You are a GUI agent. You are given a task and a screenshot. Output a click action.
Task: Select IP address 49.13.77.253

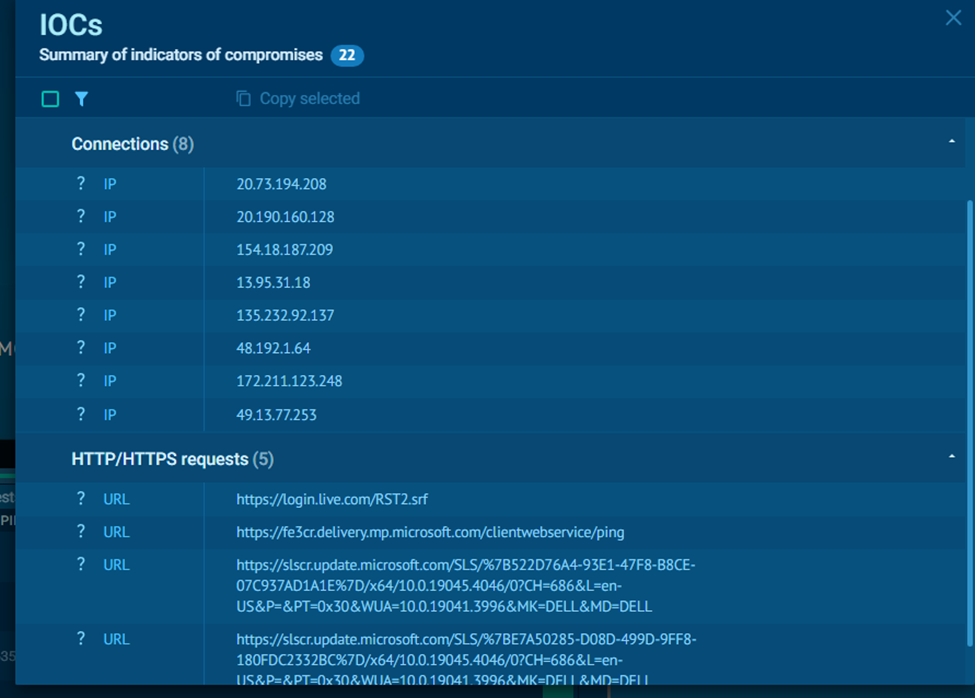point(277,415)
